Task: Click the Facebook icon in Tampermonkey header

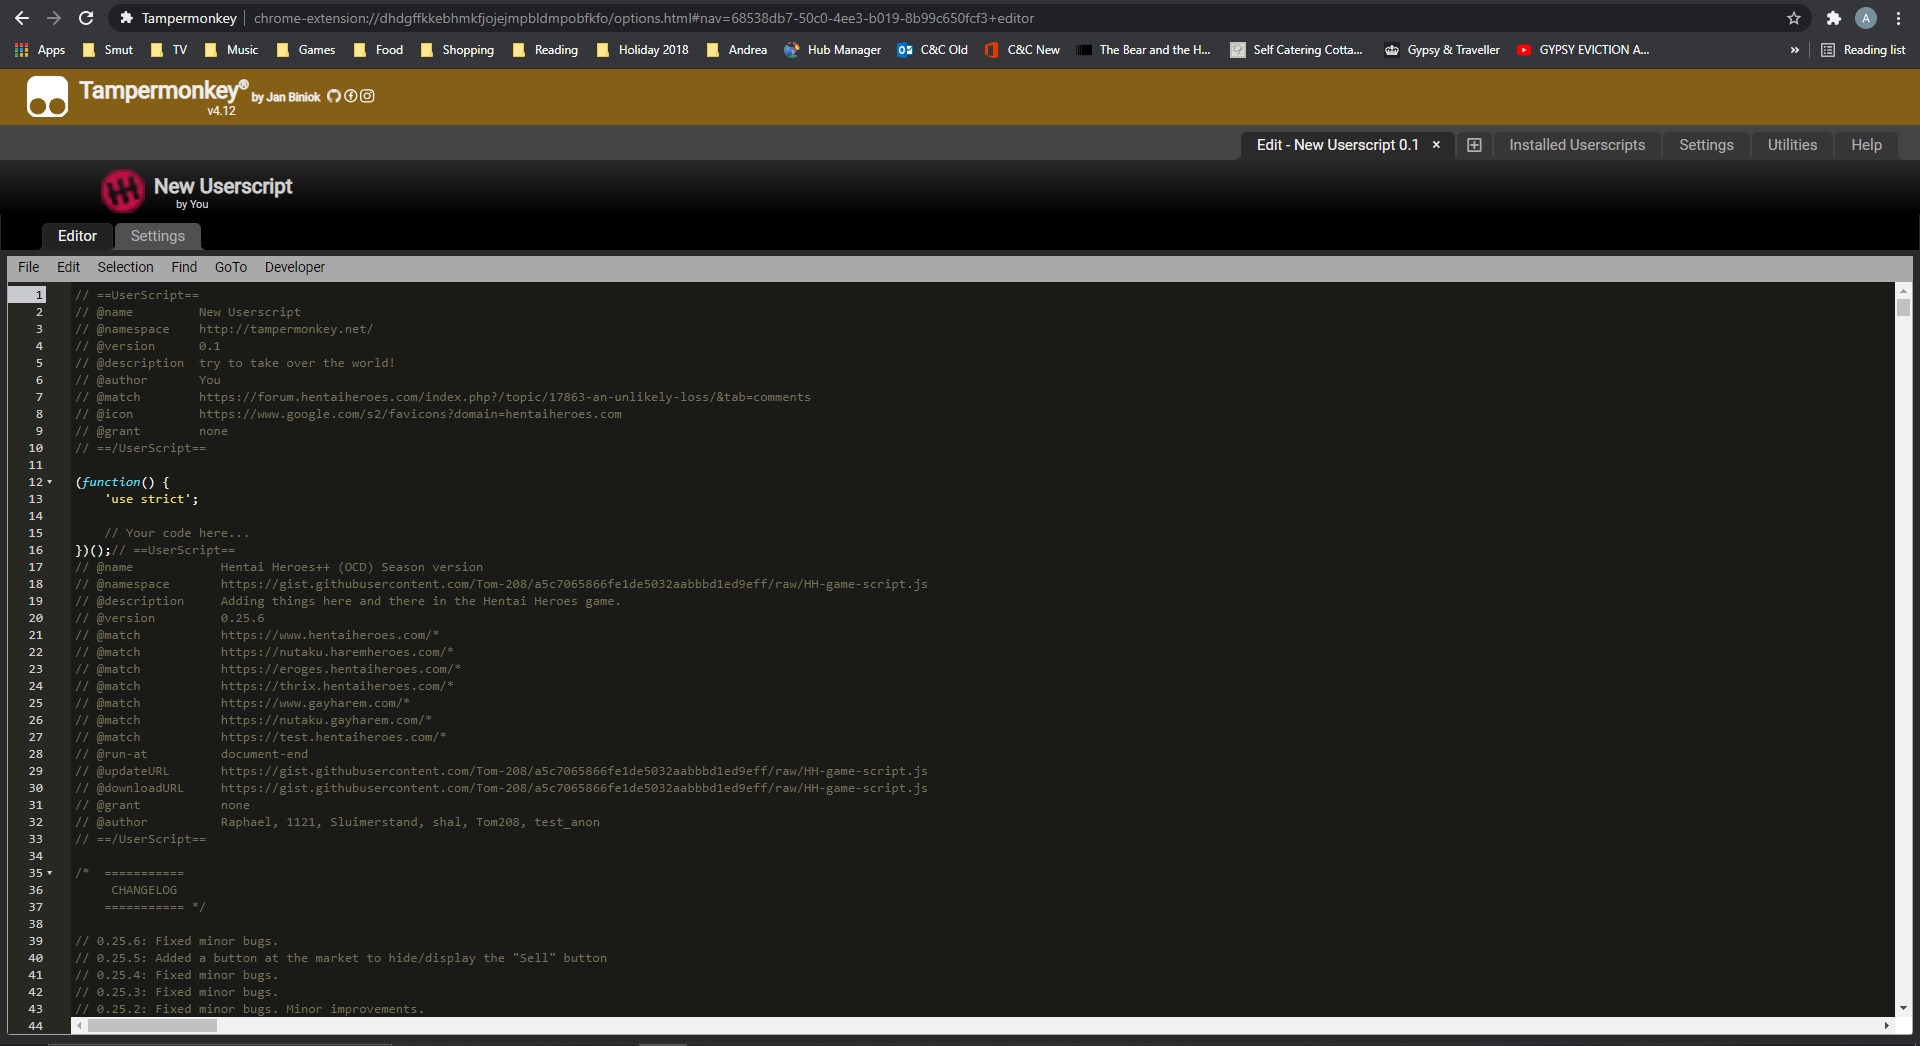Action: point(351,96)
